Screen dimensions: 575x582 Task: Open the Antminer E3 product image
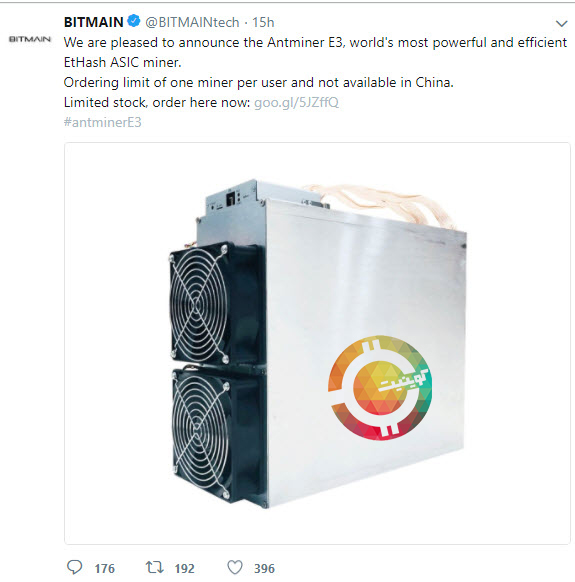[317, 343]
